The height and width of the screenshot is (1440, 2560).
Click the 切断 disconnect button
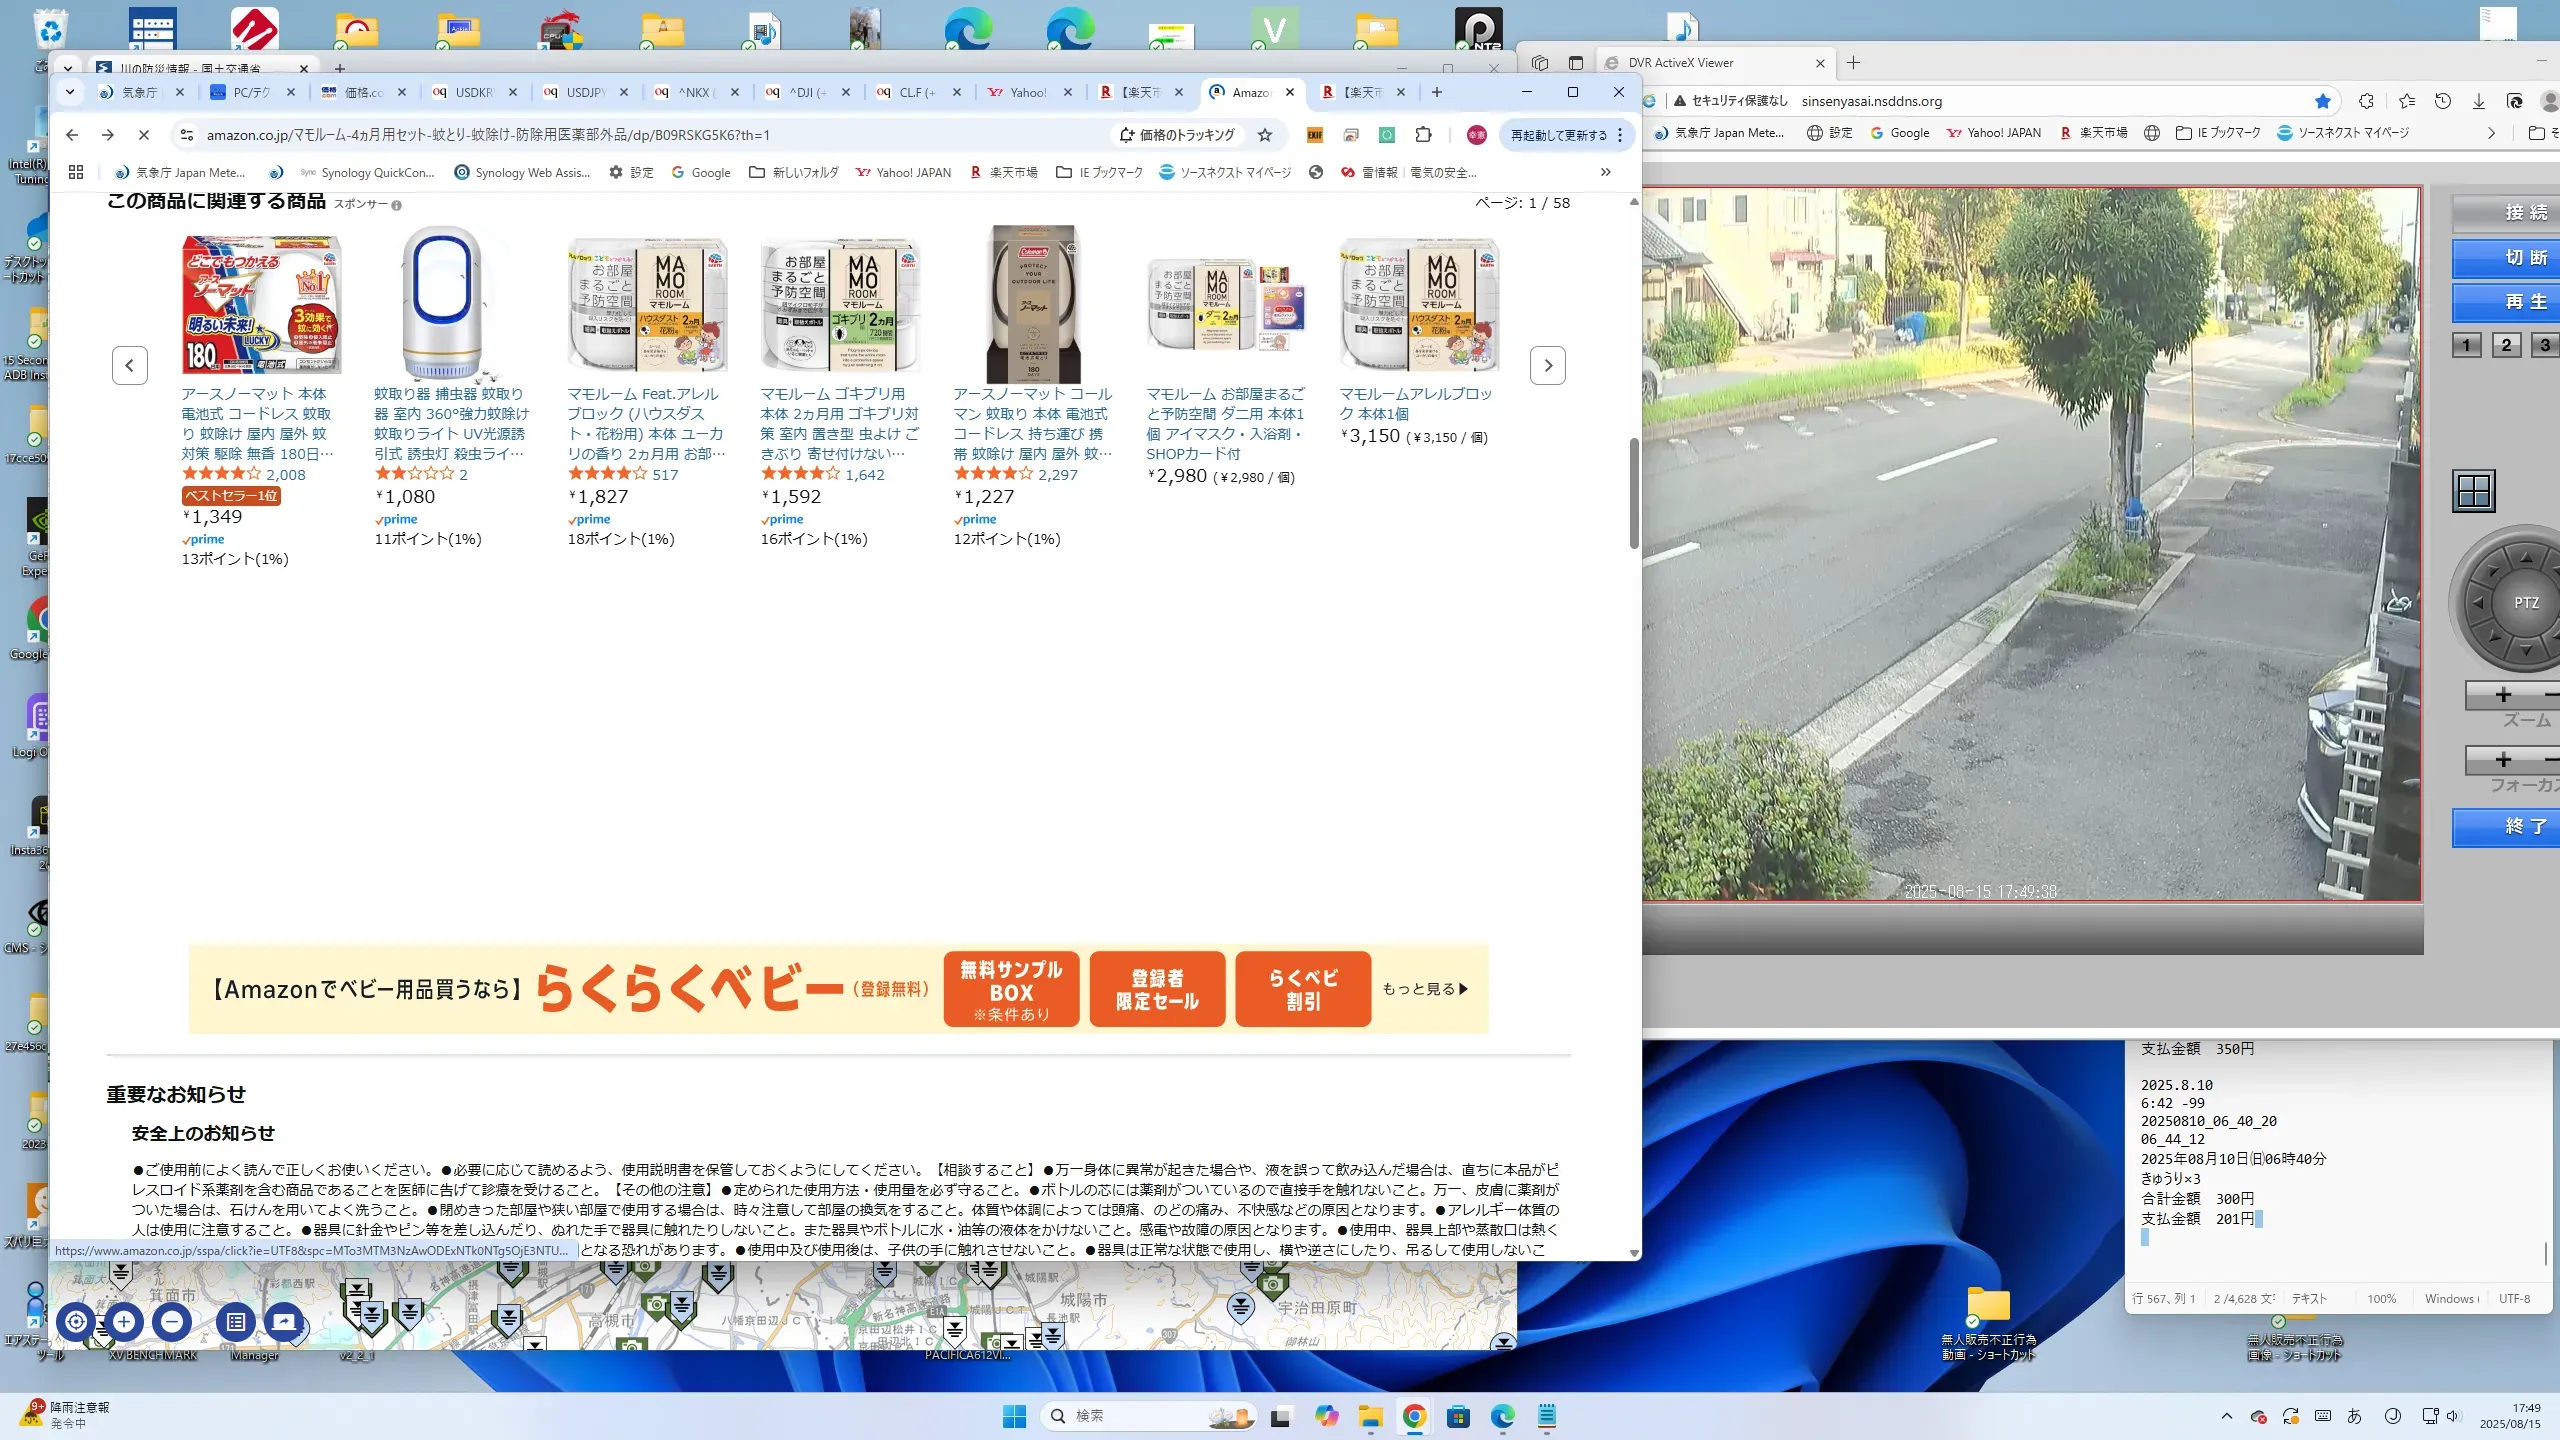2525,257
